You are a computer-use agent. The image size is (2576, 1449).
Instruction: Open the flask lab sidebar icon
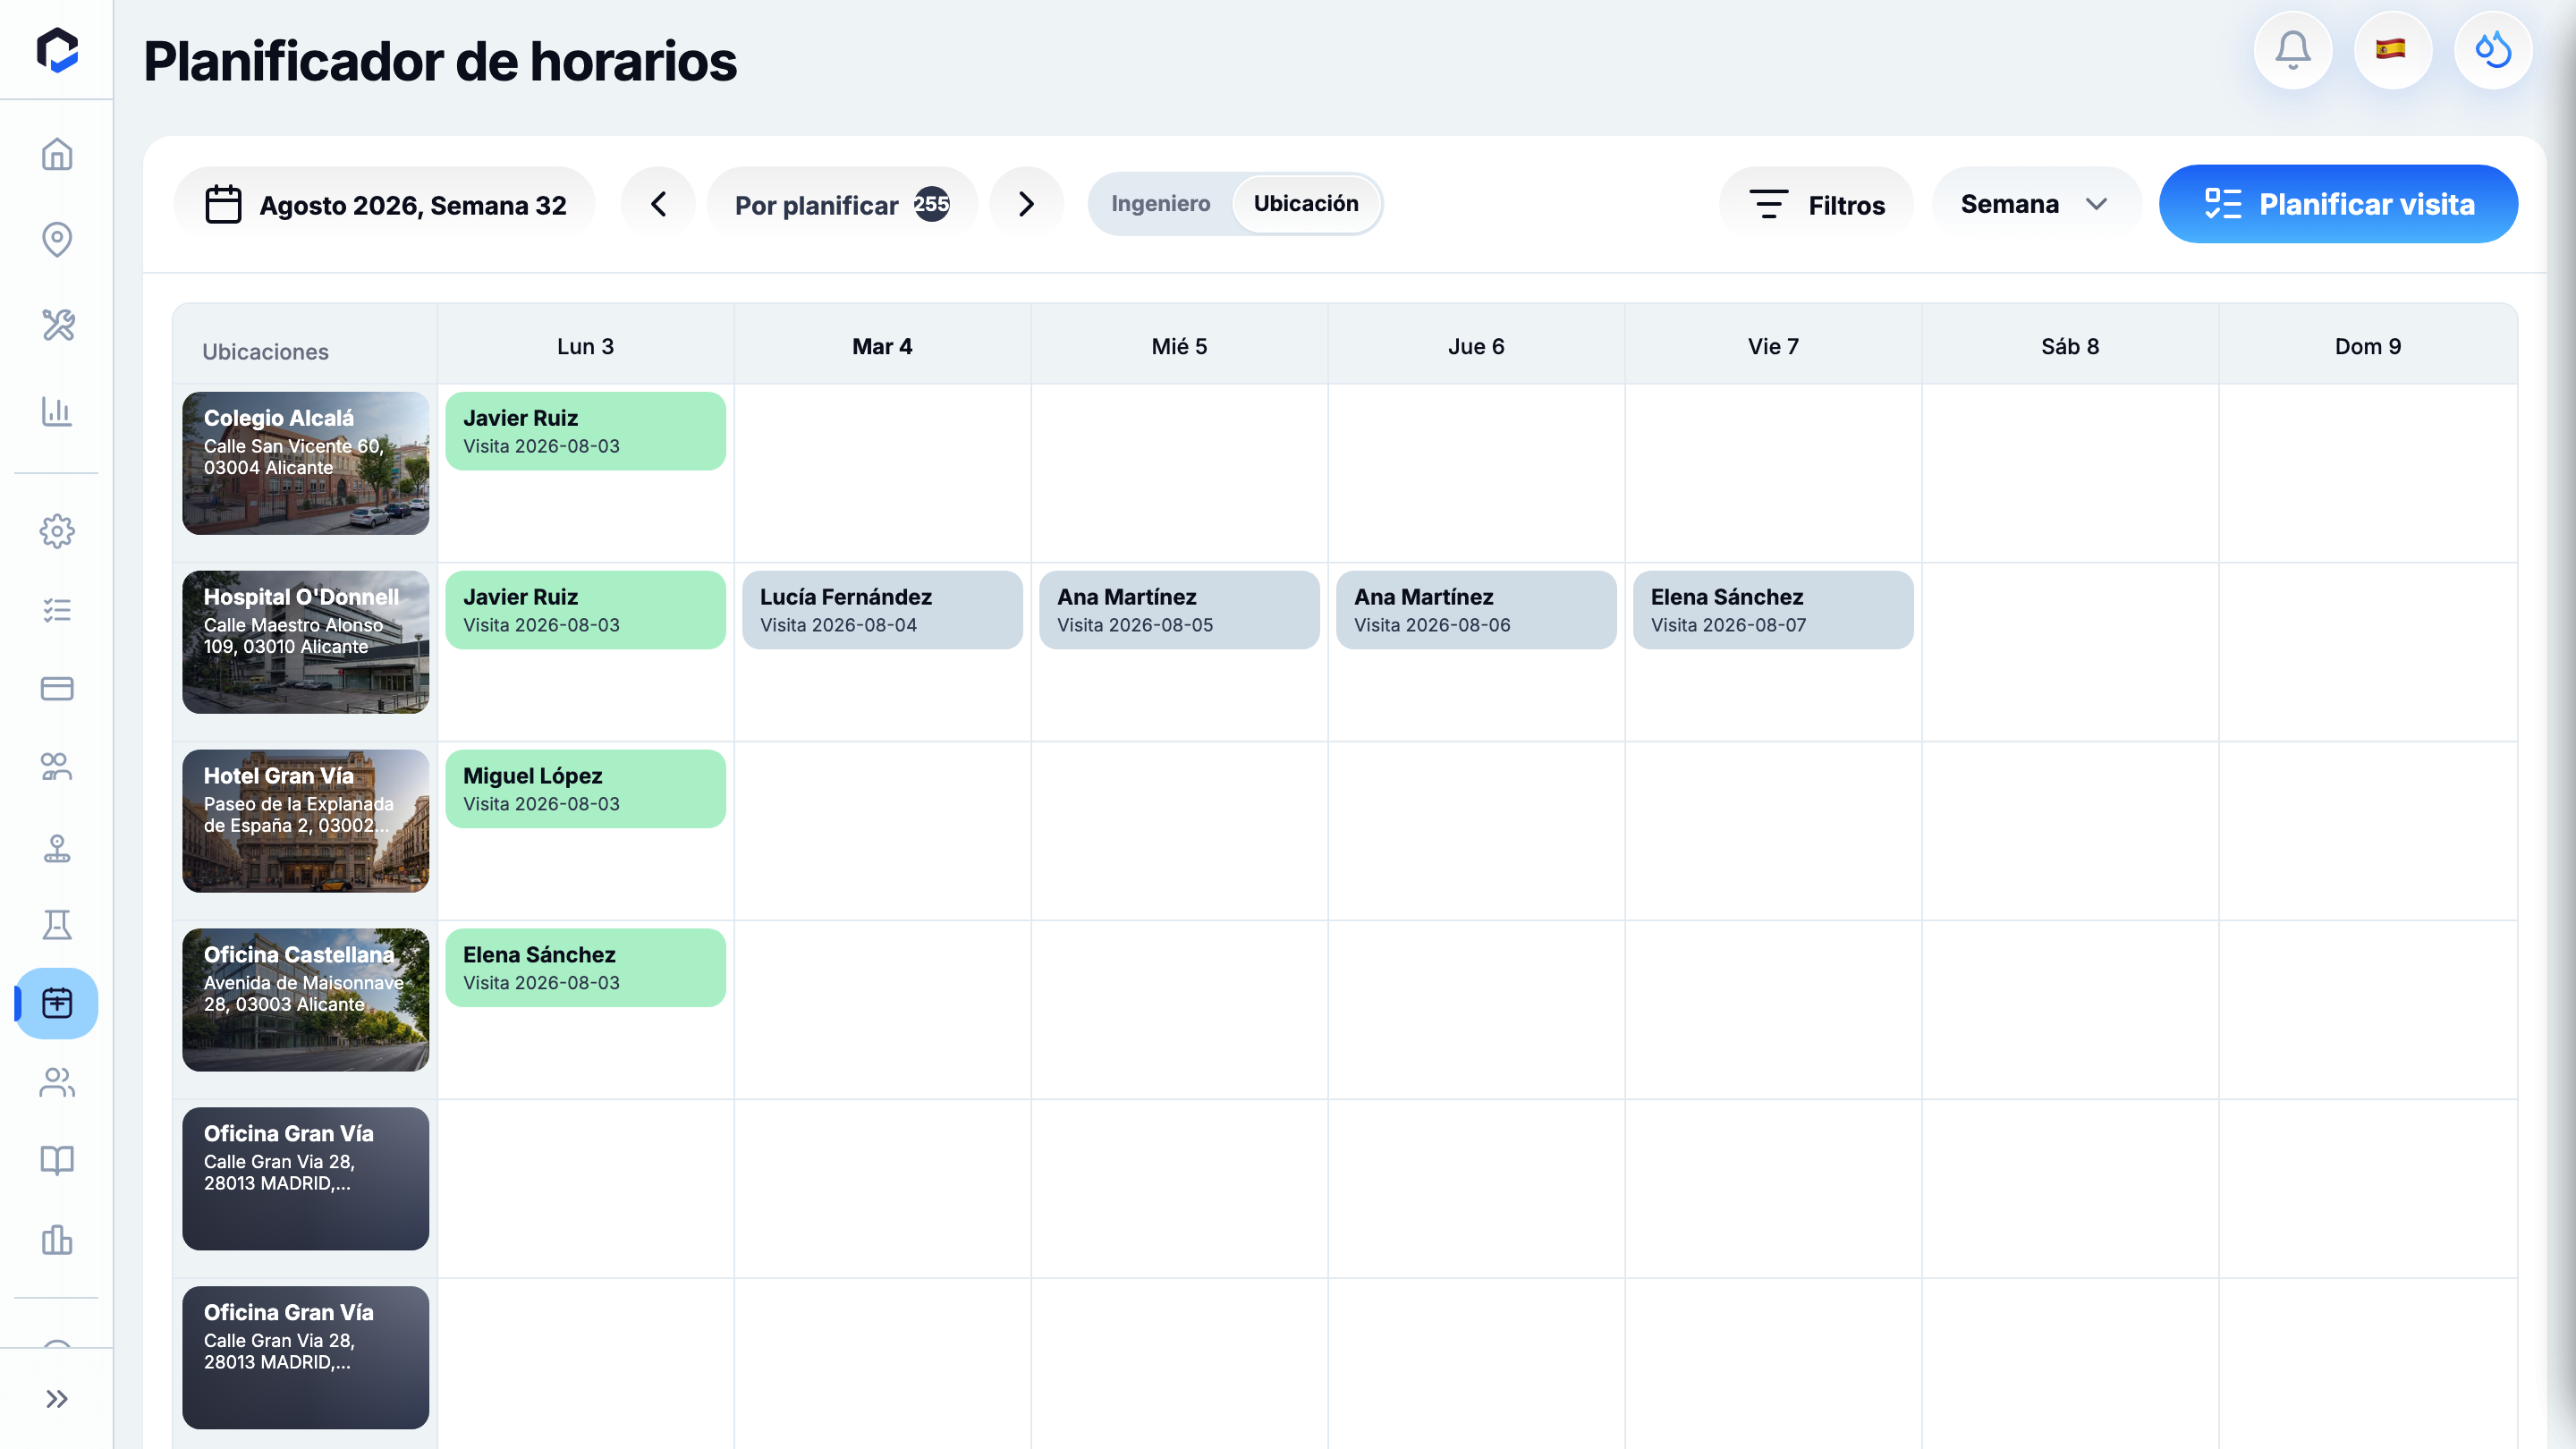point(57,924)
